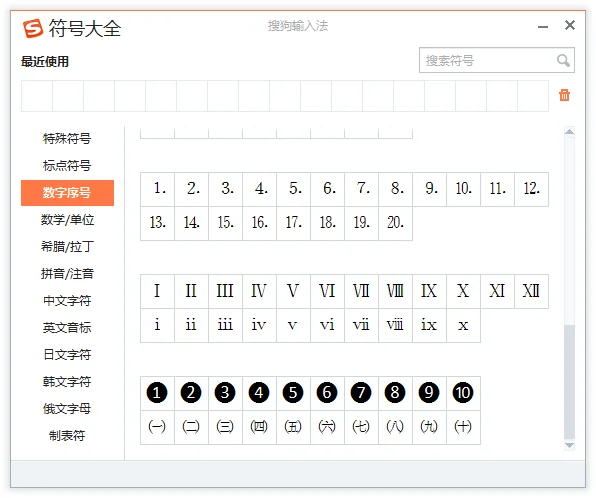Switch to the 标点符号 category
Viewport: 596px width, 498px height.
[x=67, y=166]
